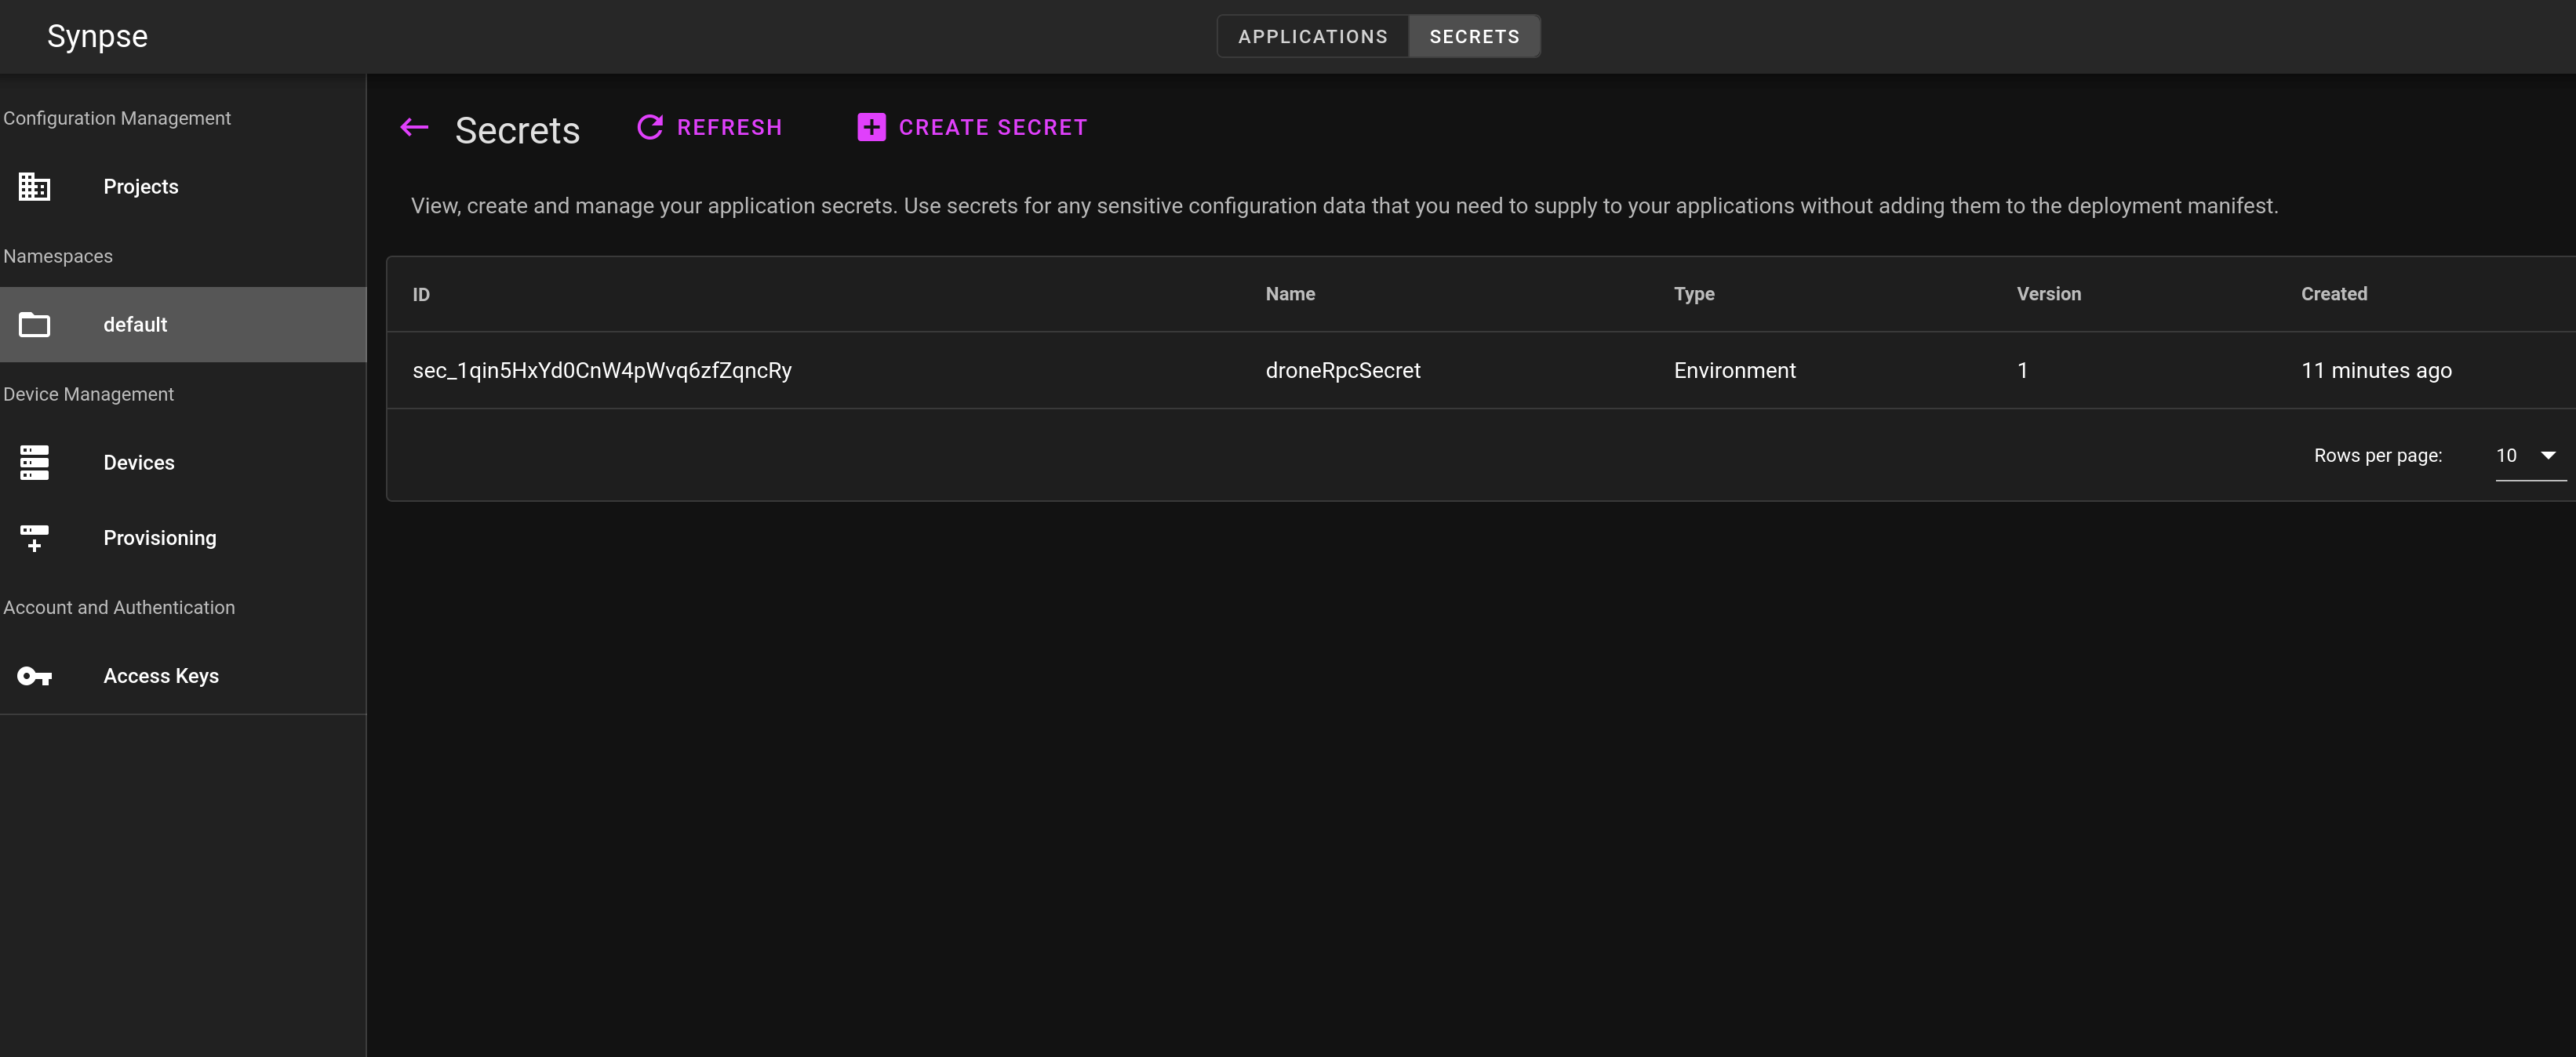
Task: Click the Access Keys key icon
Action: 34,676
